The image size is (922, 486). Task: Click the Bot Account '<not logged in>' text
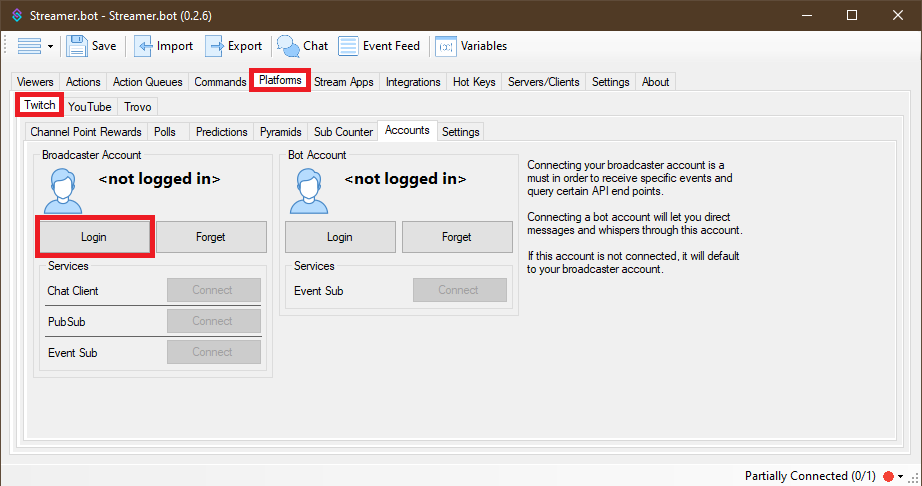click(x=405, y=179)
